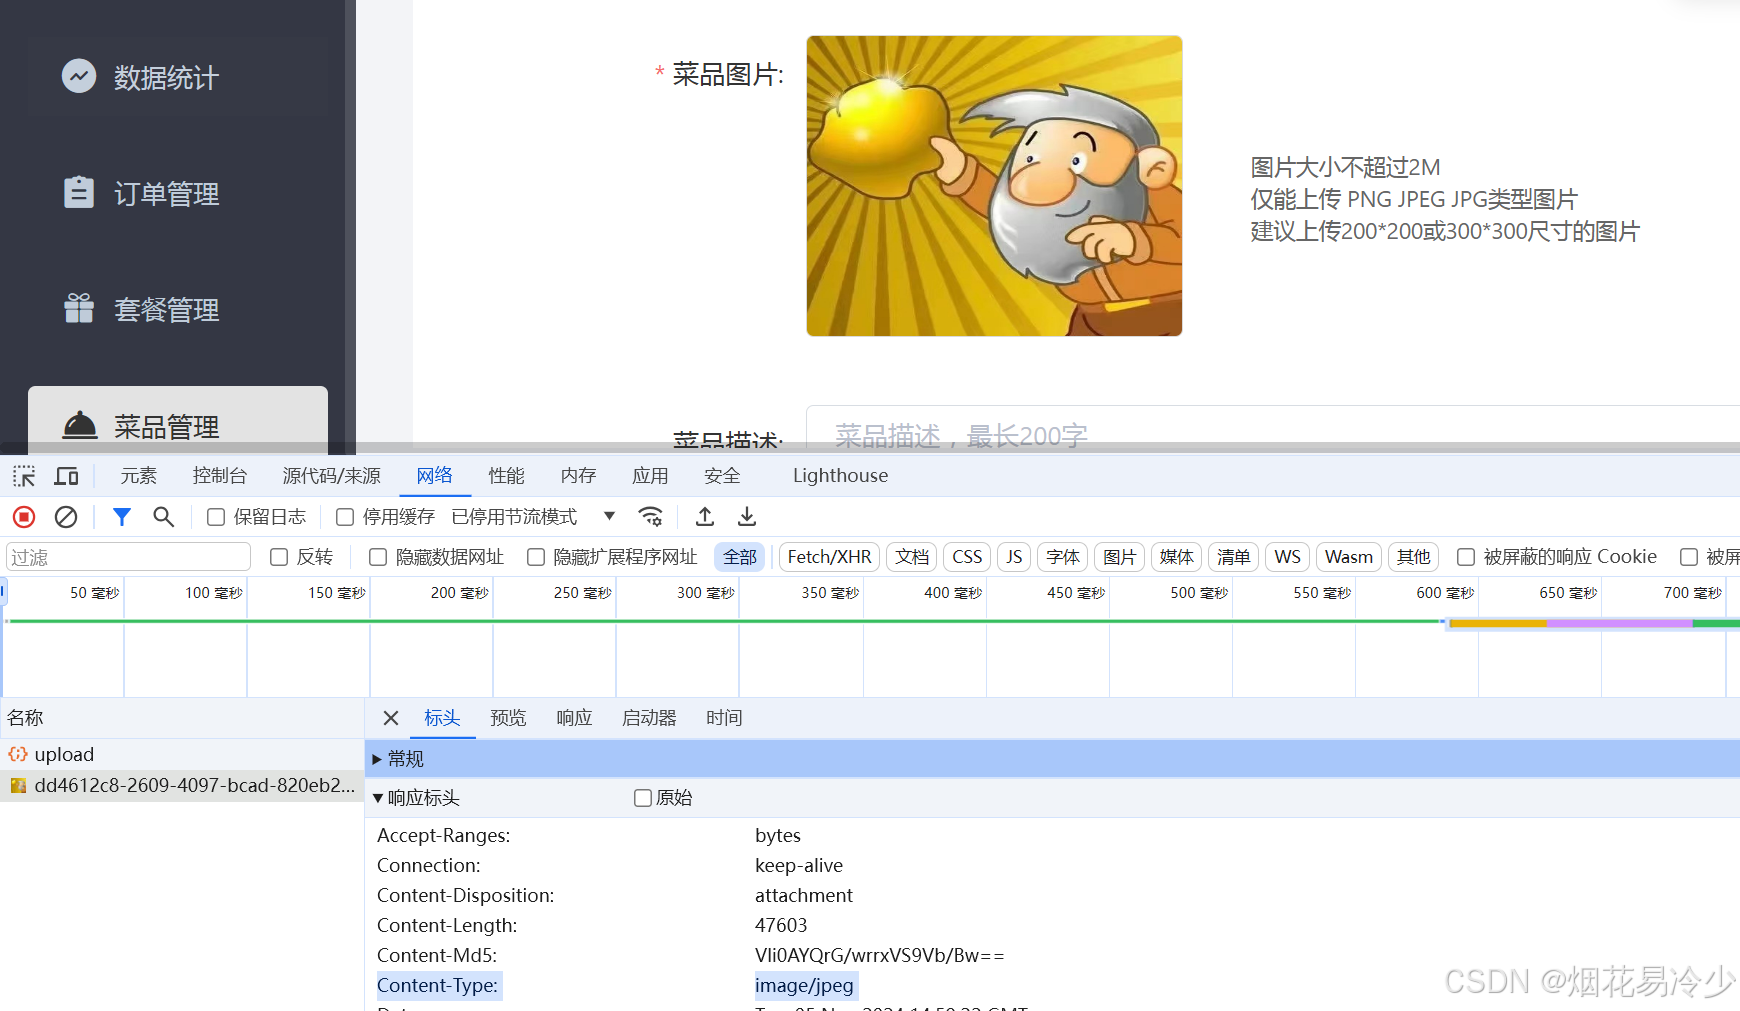This screenshot has width=1740, height=1011.
Task: Open the Lighthouse tab
Action: pos(840,476)
